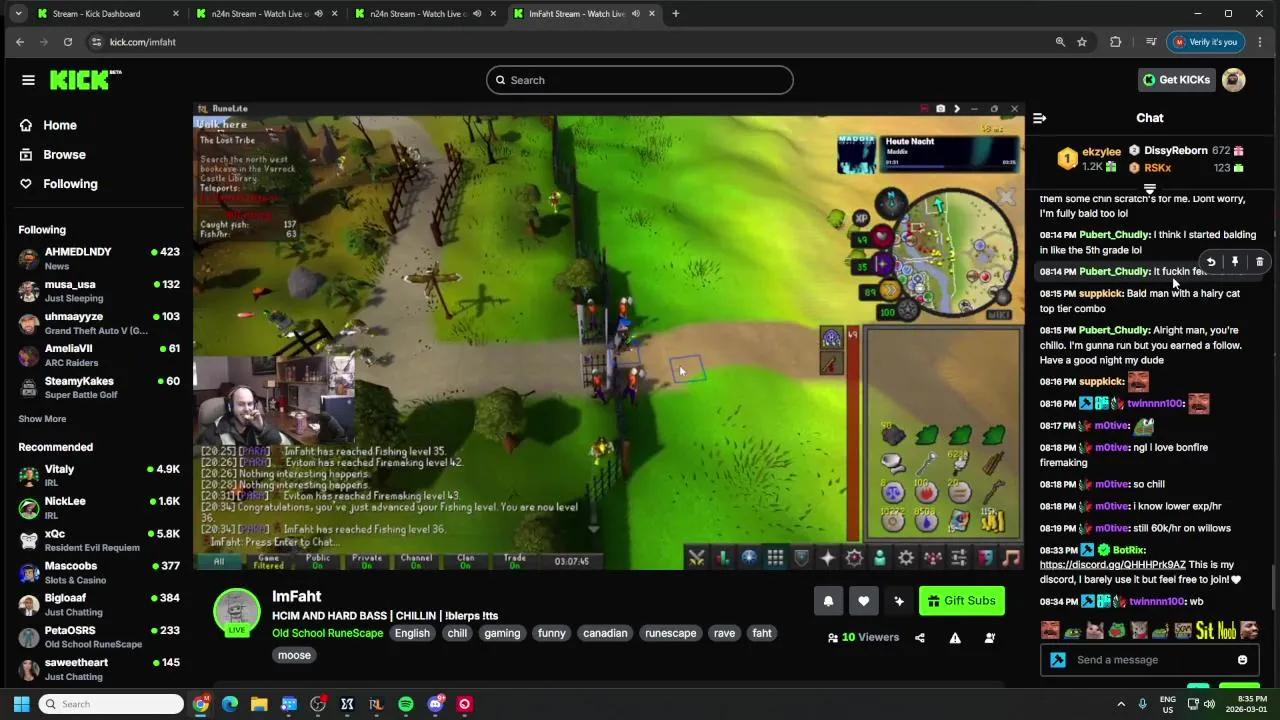Go to the Kick logo homepage
Image resolution: width=1280 pixels, height=720 pixels.
coord(85,80)
